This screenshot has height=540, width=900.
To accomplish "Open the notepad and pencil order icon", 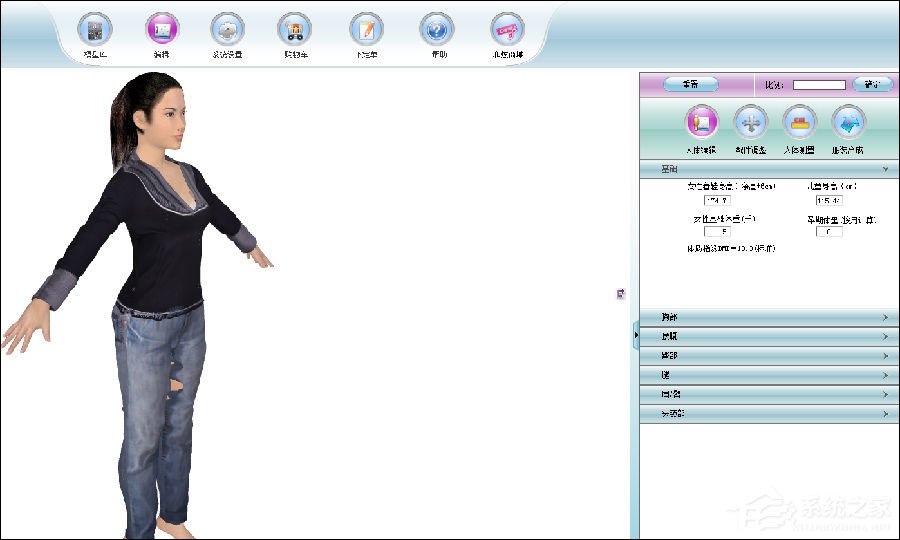I will pos(366,29).
